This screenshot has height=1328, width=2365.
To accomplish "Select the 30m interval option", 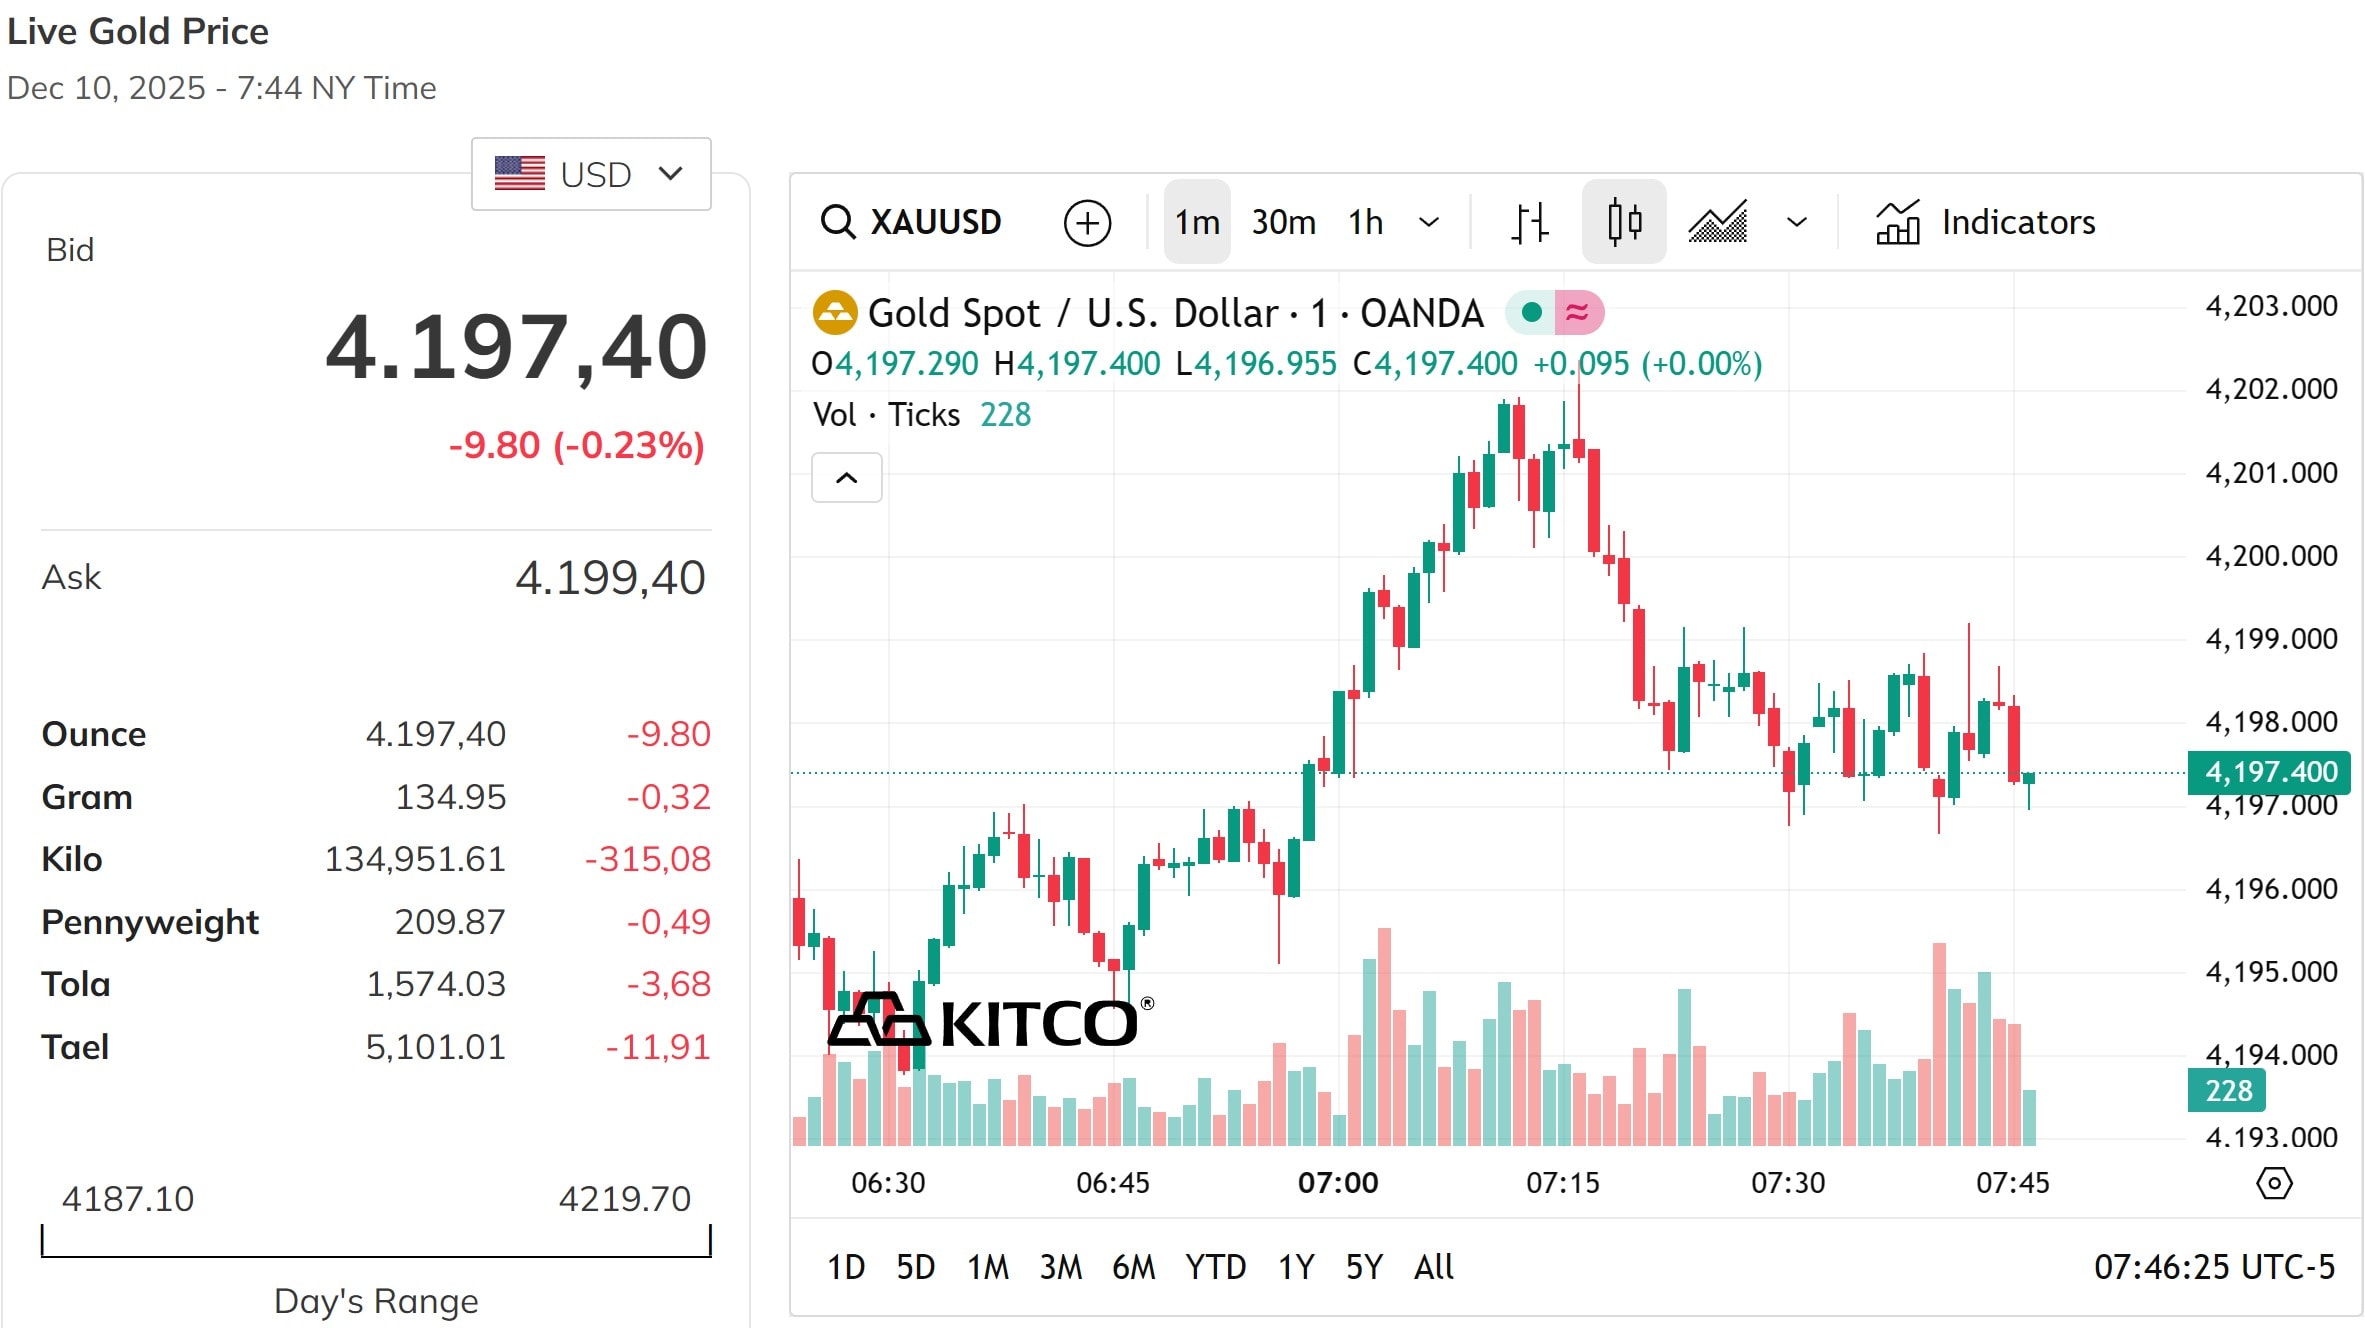I will click(1283, 222).
